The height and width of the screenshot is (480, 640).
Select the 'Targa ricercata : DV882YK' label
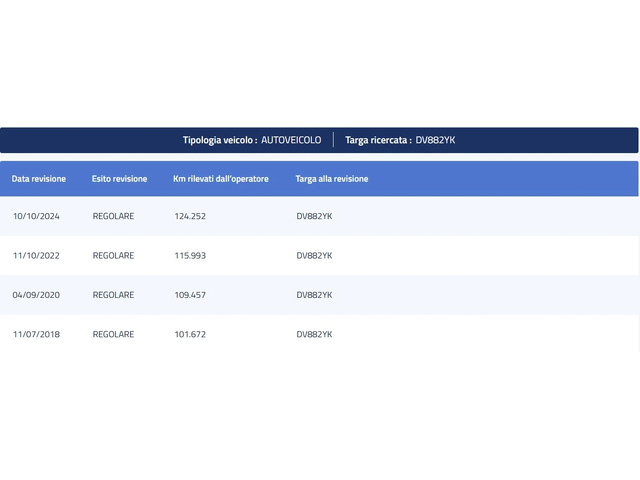[400, 140]
